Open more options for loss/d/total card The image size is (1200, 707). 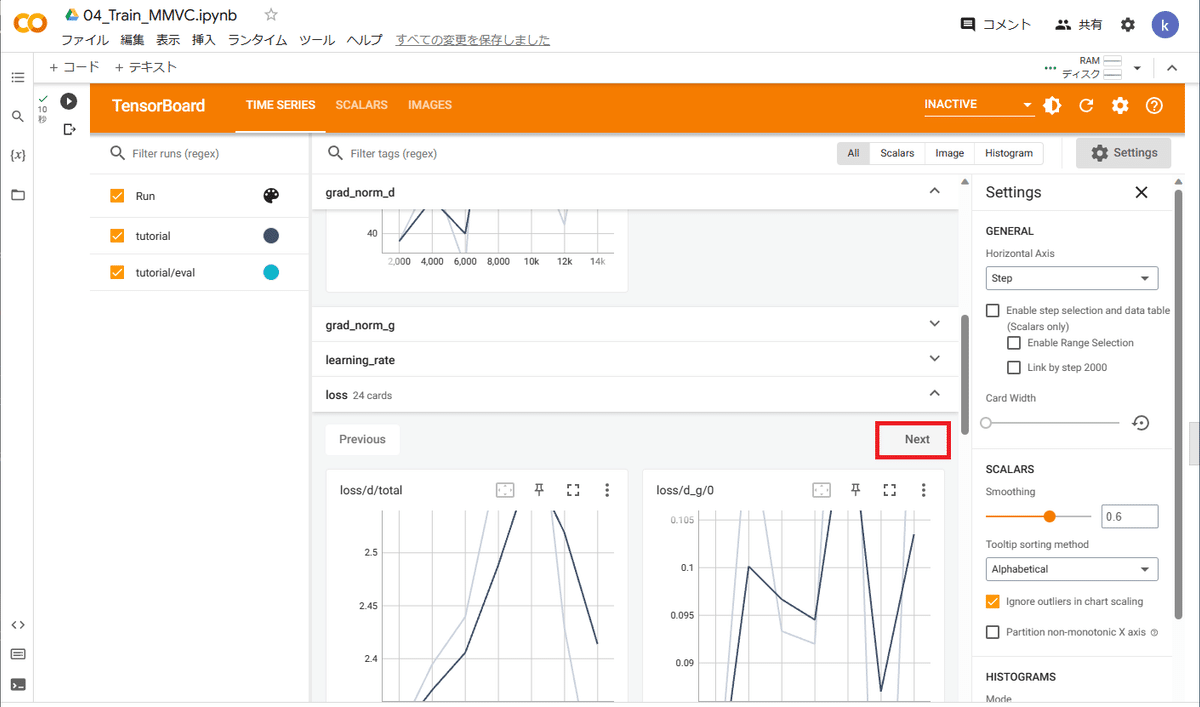[607, 490]
